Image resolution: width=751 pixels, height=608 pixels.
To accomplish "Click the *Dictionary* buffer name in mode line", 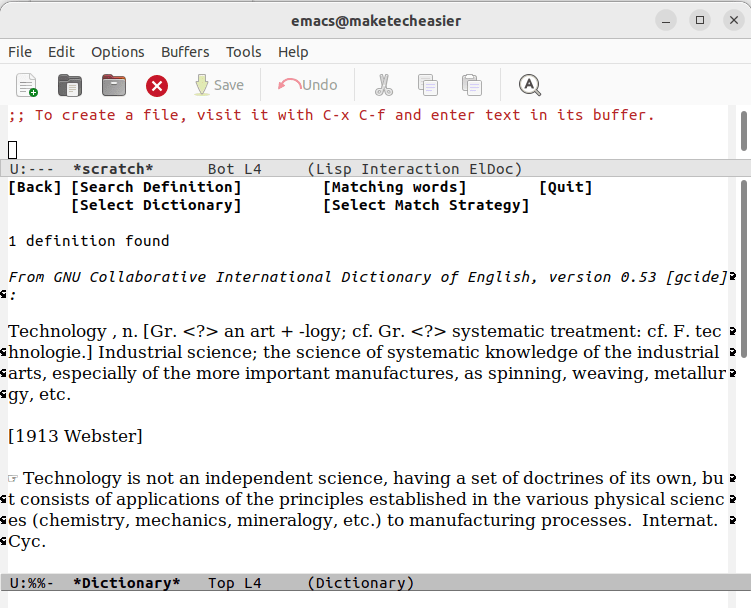I will pyautogui.click(x=126, y=583).
